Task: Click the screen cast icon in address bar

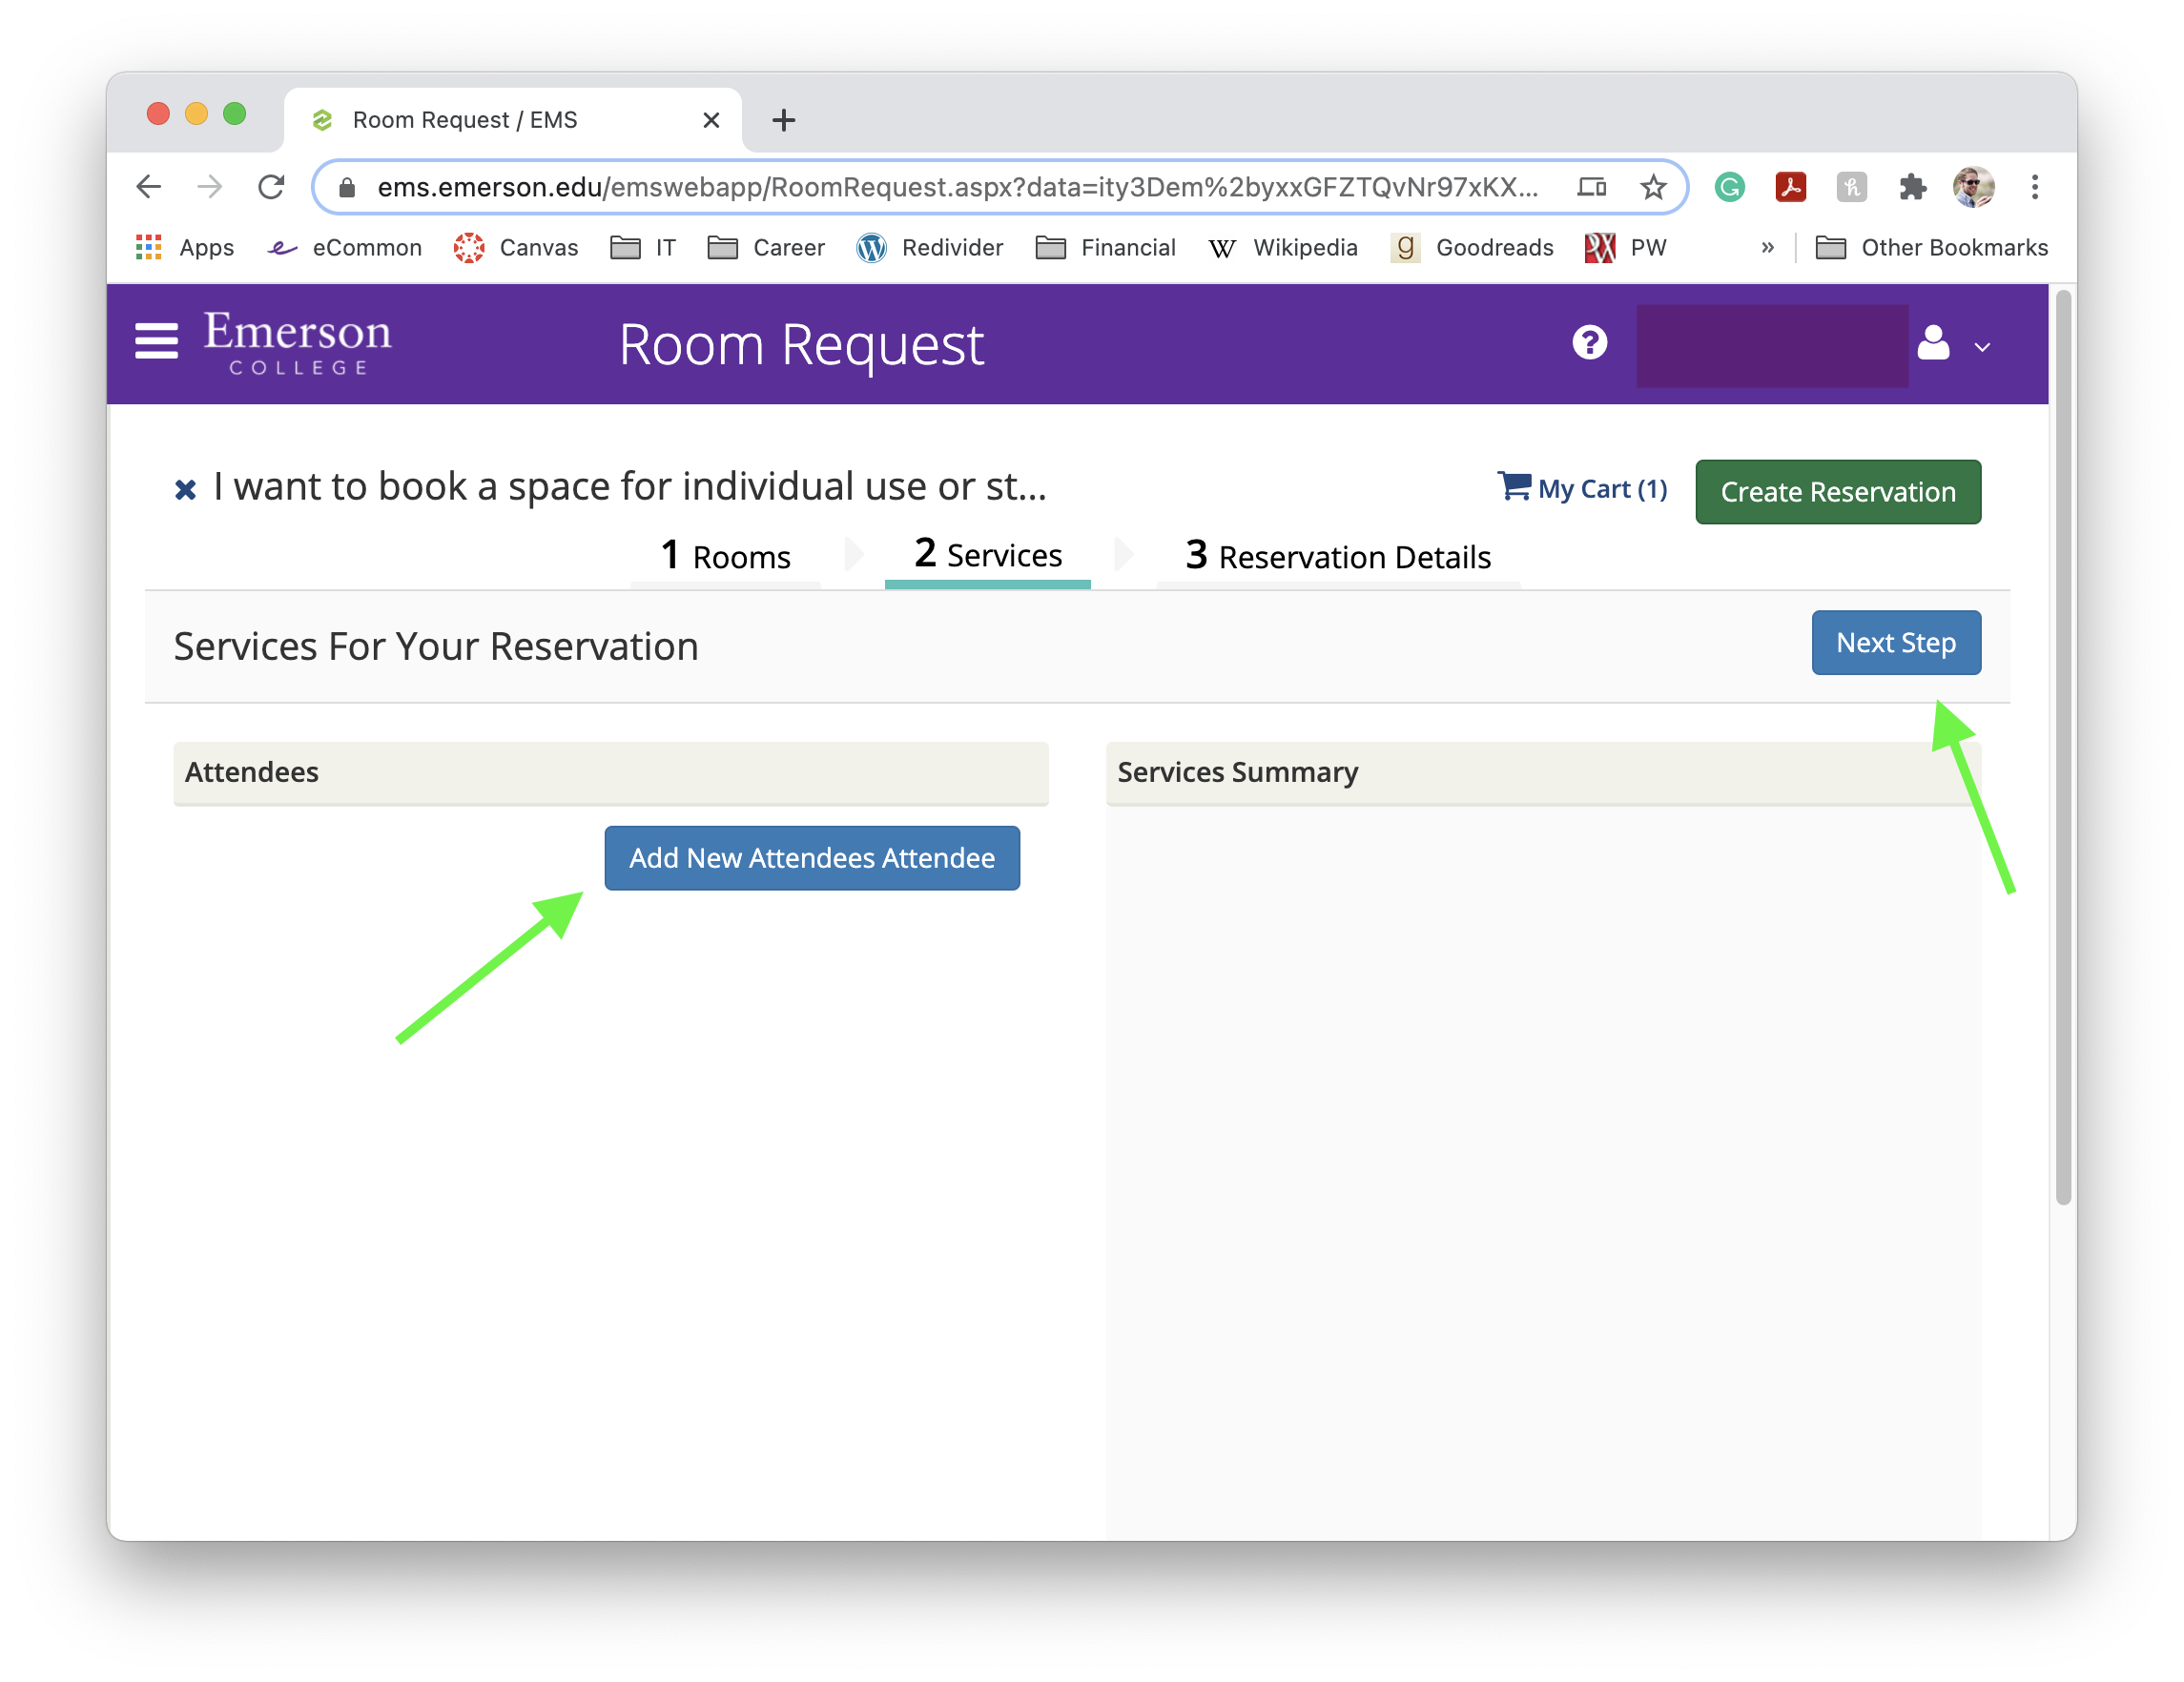Action: [1591, 187]
